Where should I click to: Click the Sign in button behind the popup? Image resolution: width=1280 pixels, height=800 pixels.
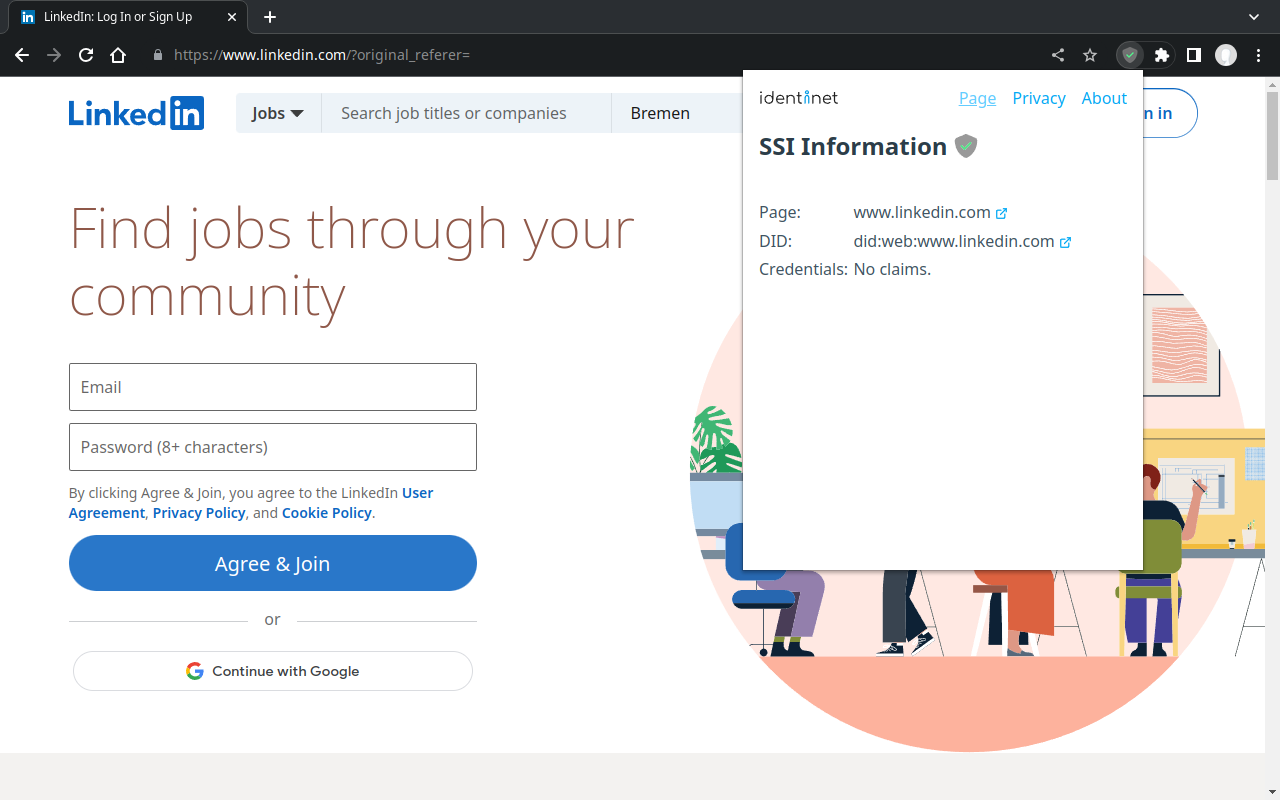tap(1170, 113)
